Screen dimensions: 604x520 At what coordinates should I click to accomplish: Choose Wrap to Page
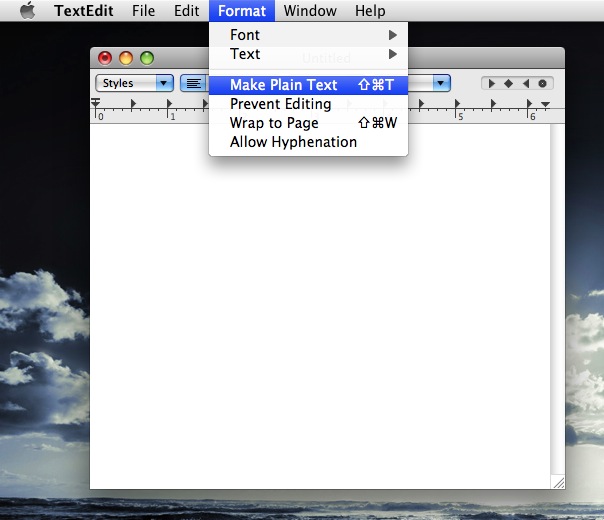pos(309,123)
